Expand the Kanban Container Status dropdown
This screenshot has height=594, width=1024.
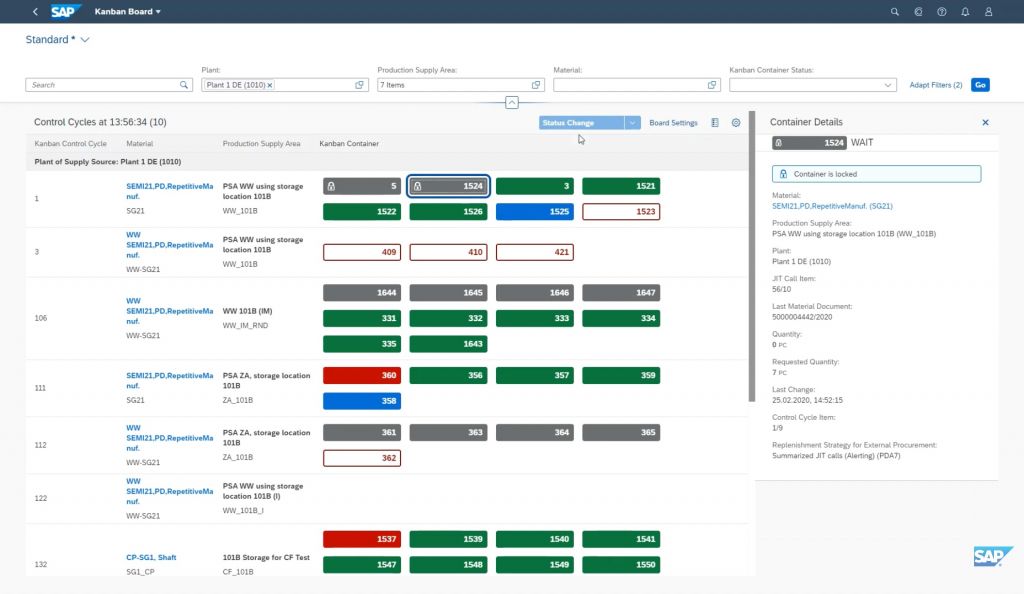click(888, 85)
